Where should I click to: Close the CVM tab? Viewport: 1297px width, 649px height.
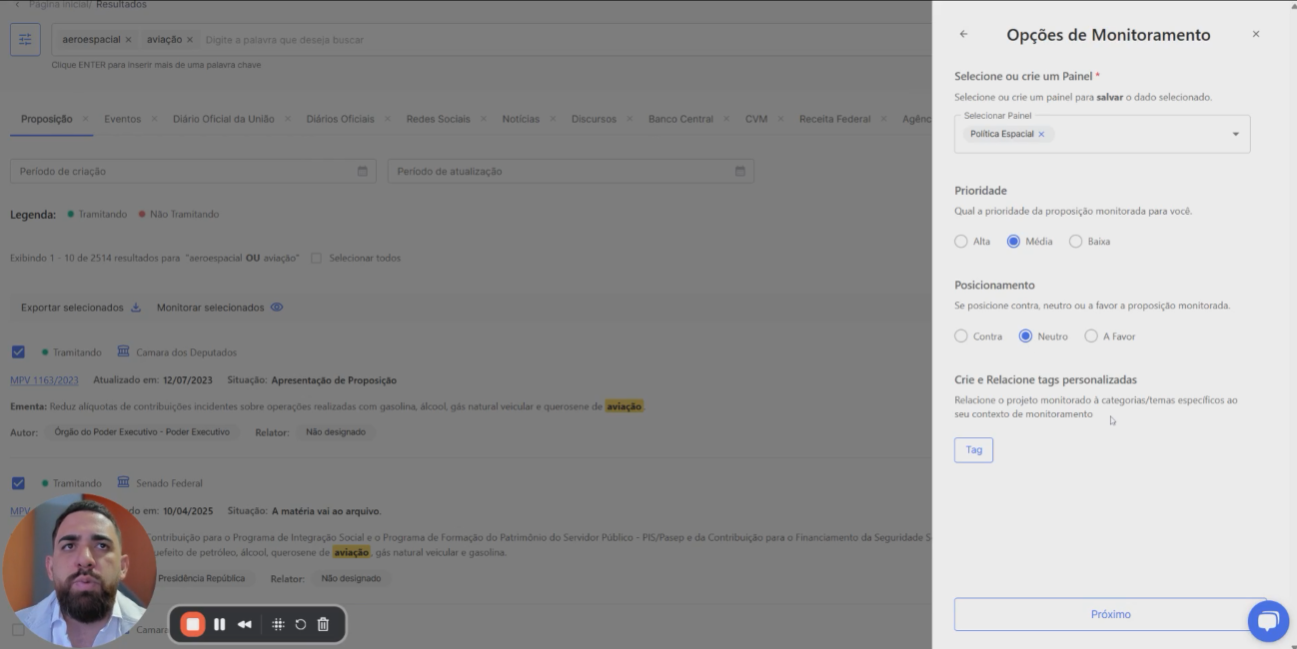781,119
